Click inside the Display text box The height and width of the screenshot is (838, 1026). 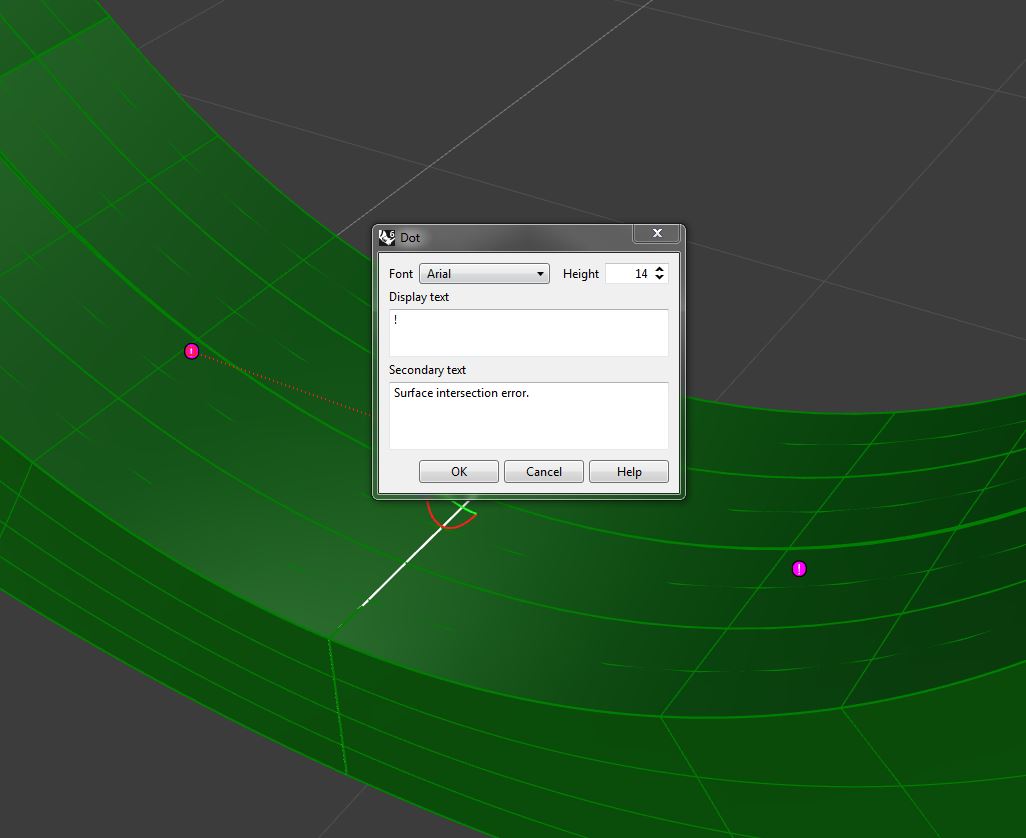[529, 333]
